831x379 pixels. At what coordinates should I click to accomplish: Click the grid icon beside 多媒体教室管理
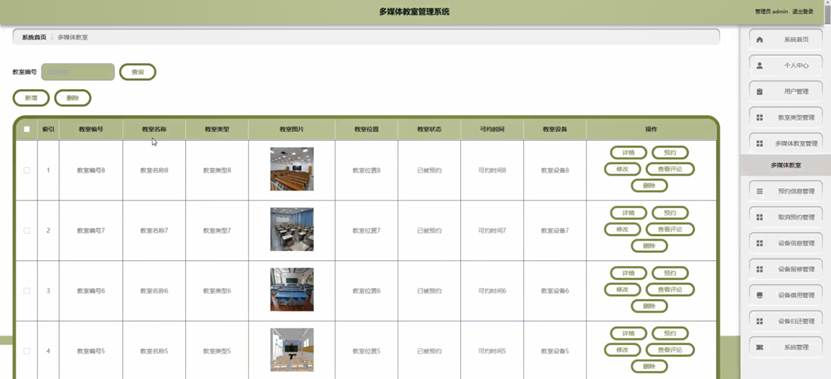point(759,144)
